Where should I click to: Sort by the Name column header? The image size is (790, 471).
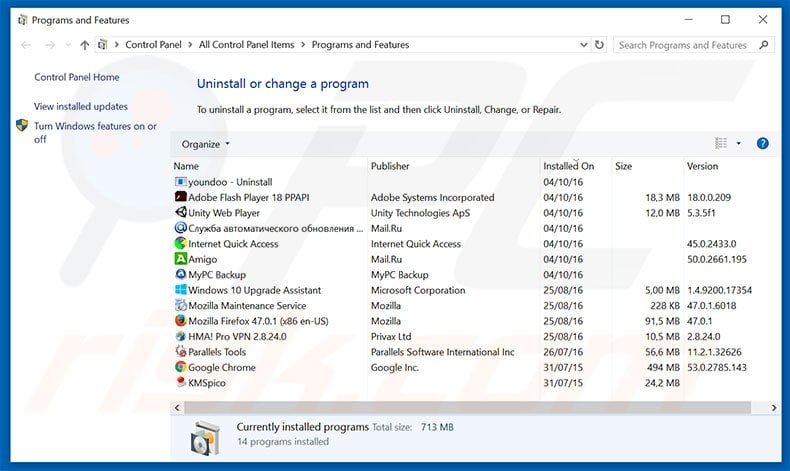186,166
